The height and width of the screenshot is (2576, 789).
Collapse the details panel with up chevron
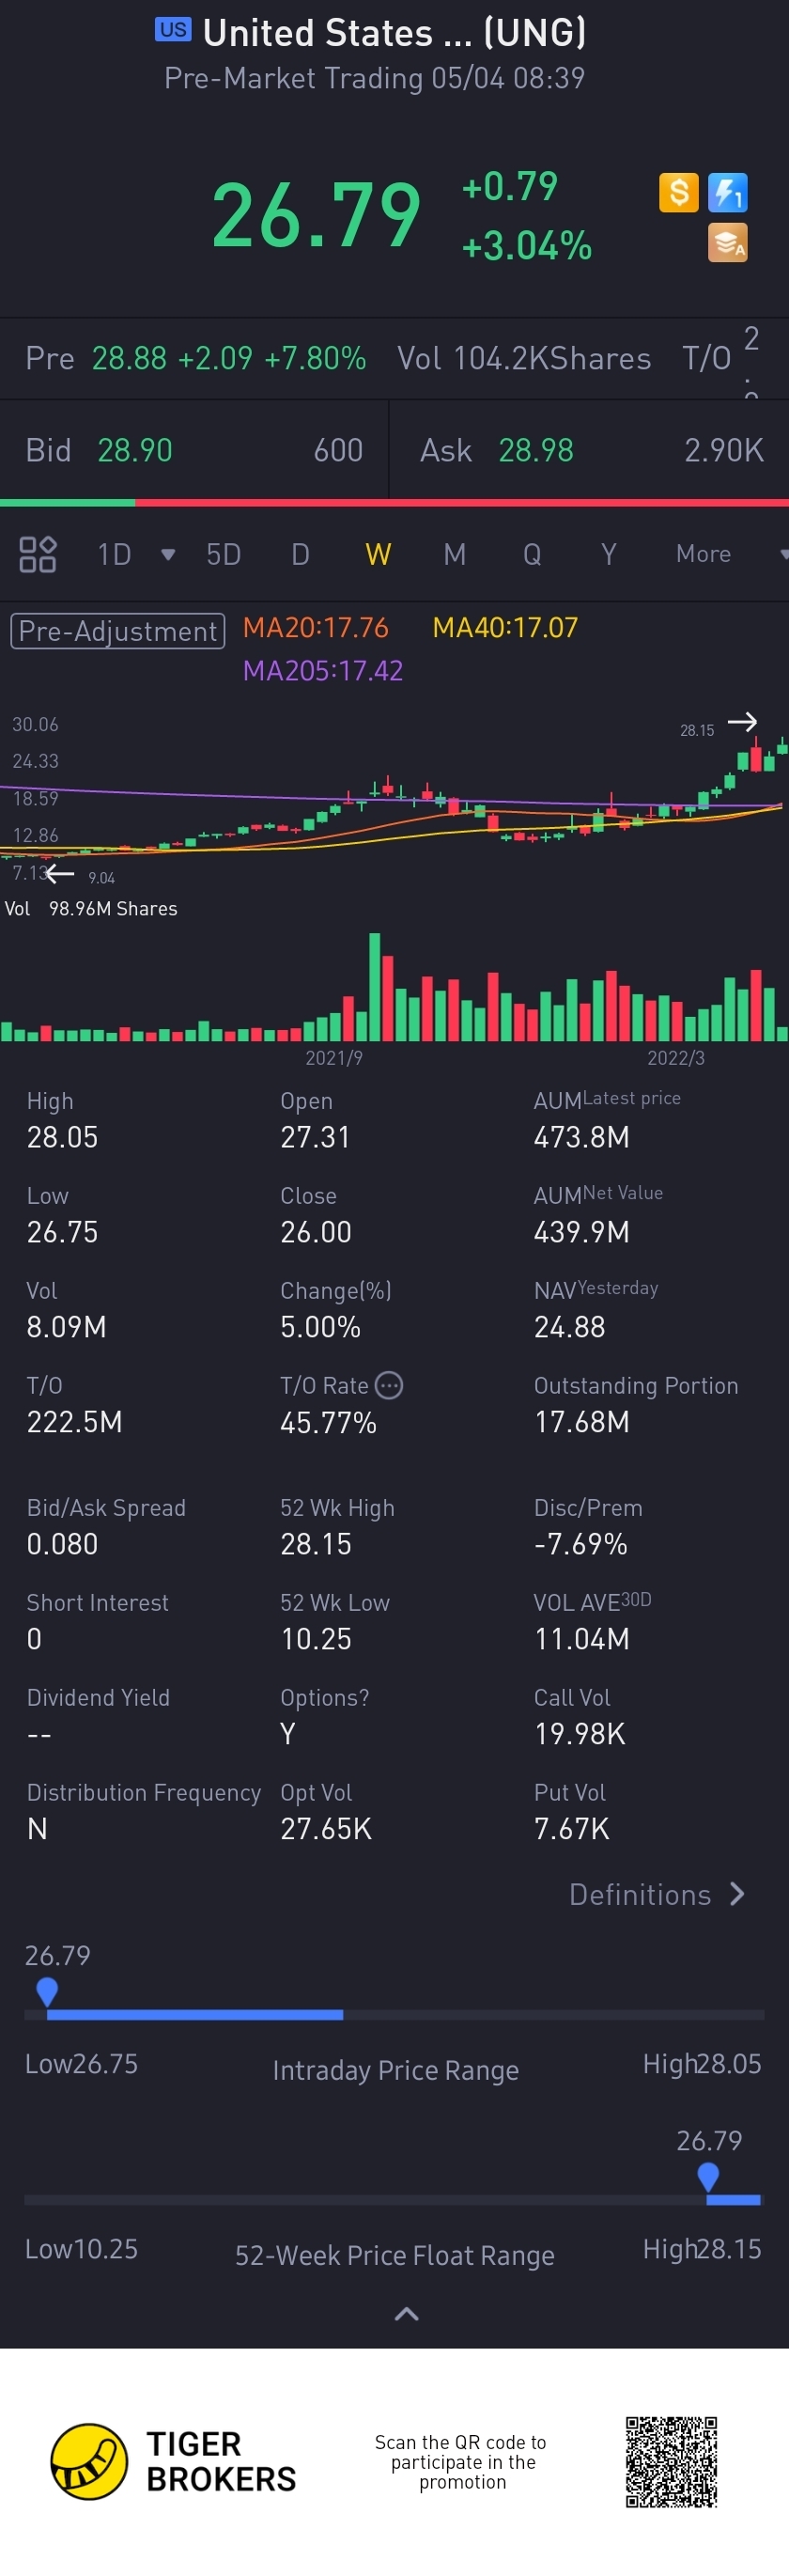tap(406, 2313)
